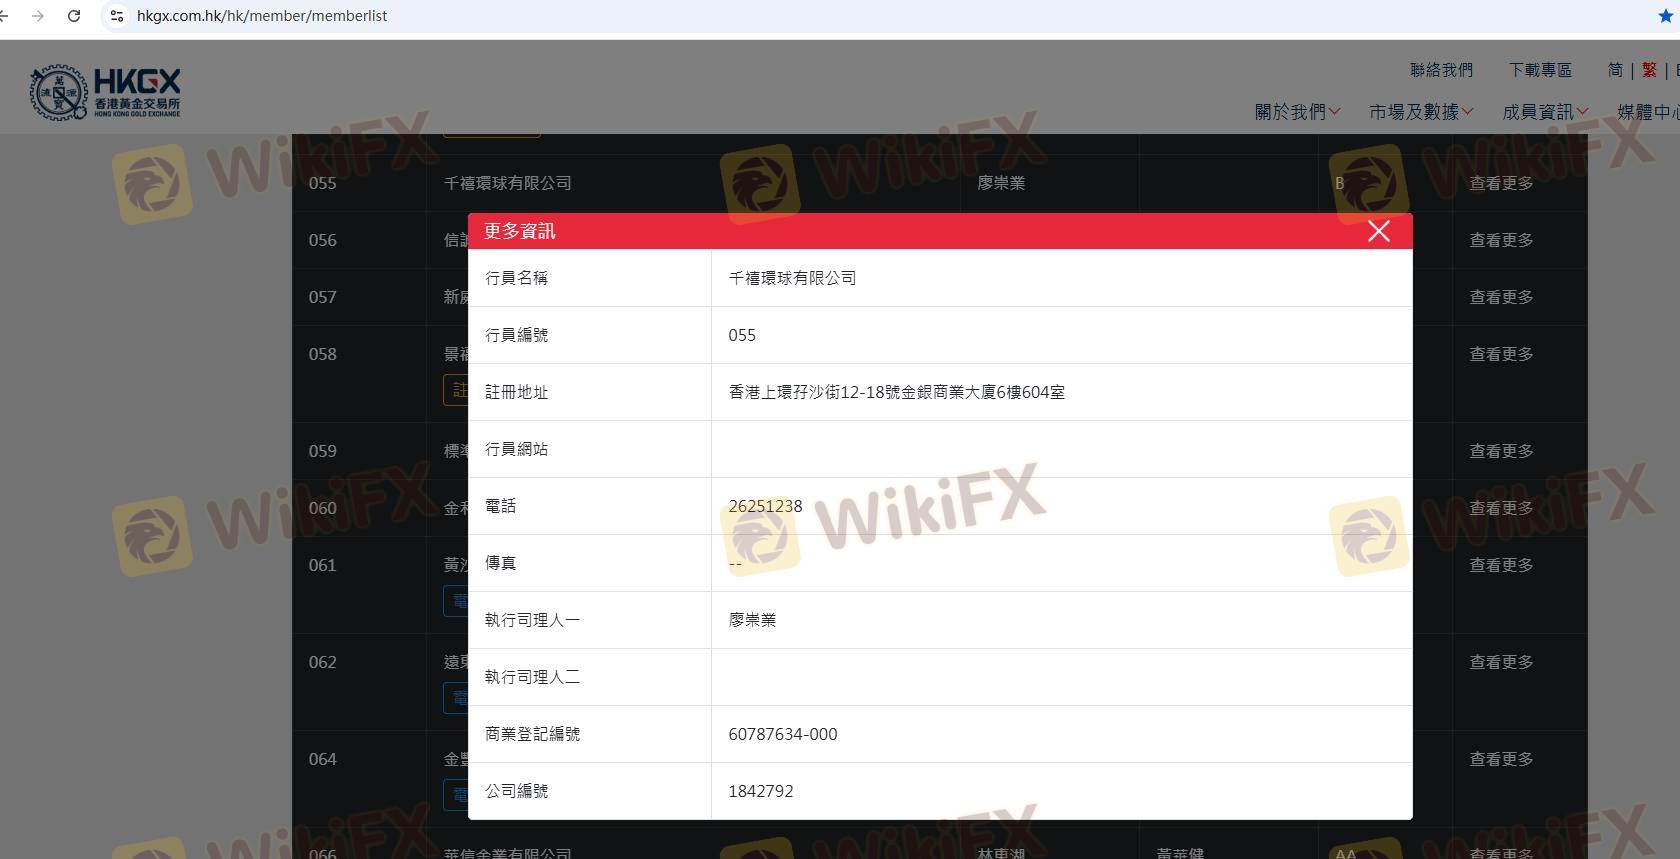Viewport: 1680px width, 859px height.
Task: Expand the 市場及數據 dropdown menu
Action: pyautogui.click(x=1421, y=112)
